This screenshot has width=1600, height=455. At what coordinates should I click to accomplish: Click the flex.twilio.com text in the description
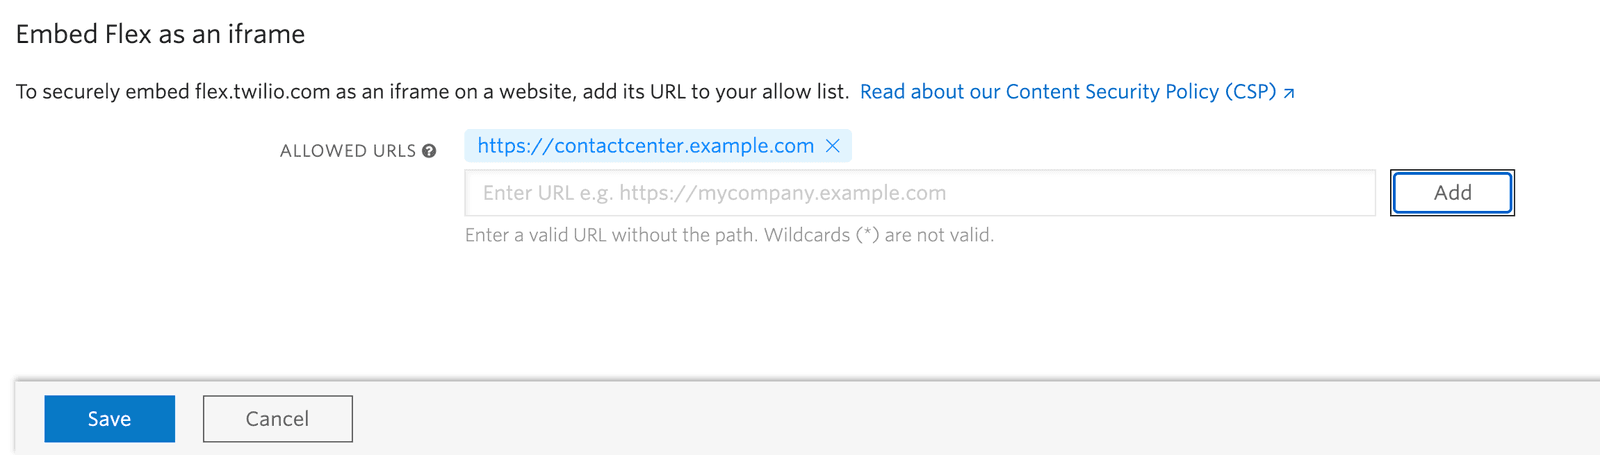(262, 92)
